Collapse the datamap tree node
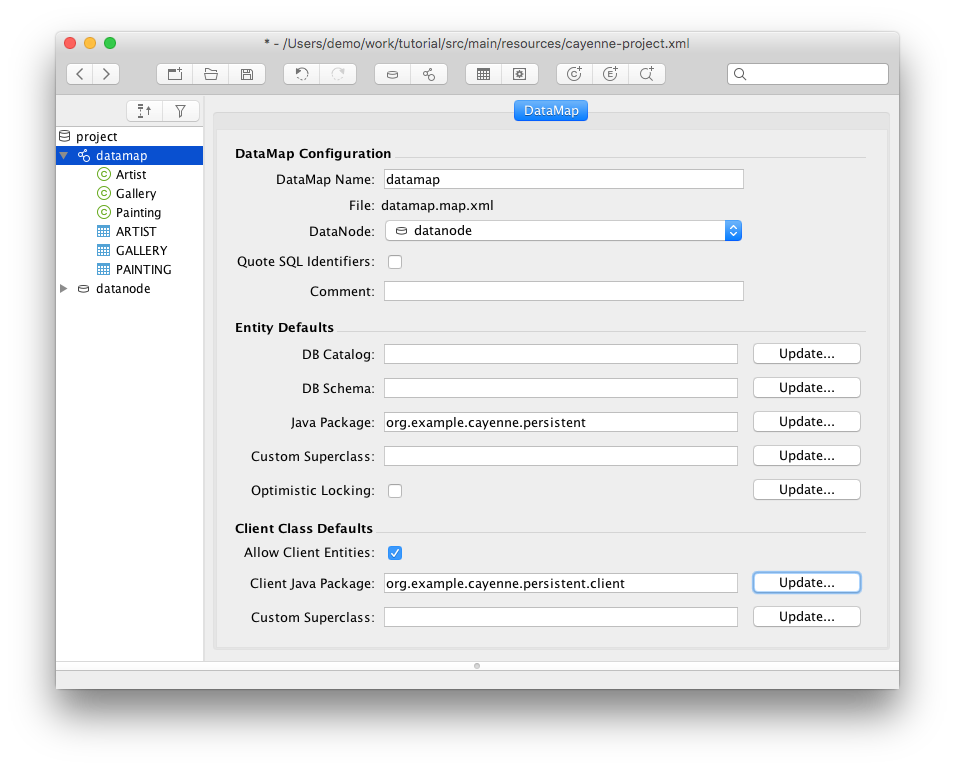This screenshot has width=955, height=769. (x=65, y=156)
